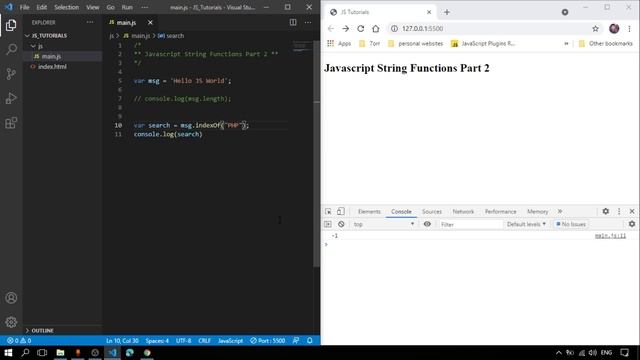Open console settings gear
This screenshot has height=360, width=640.
[632, 224]
